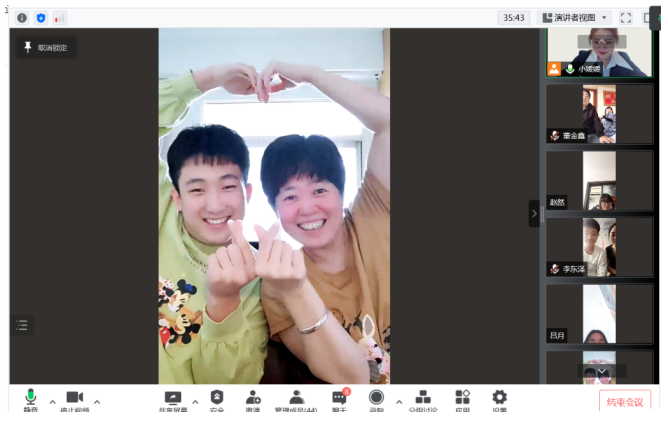Screen dimensions: 668x426
Task: Open the Apps menu
Action: point(462,399)
